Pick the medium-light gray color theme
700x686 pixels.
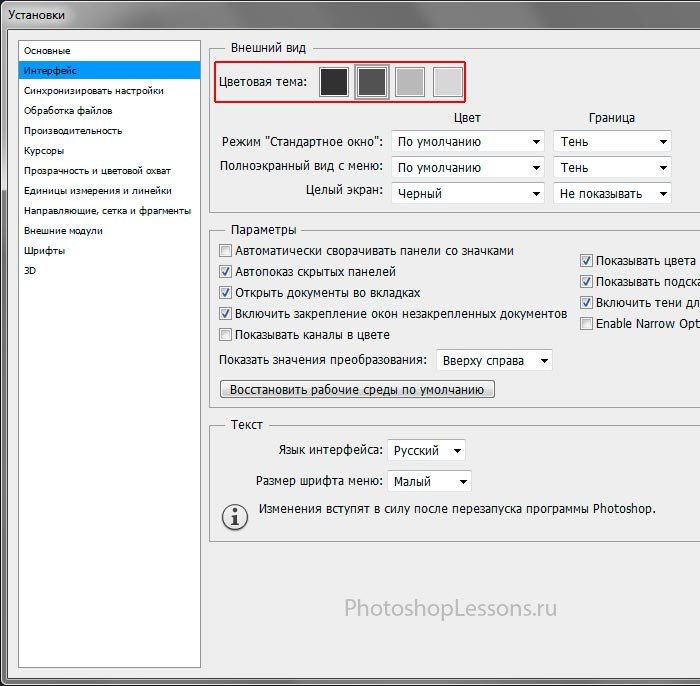click(x=410, y=82)
